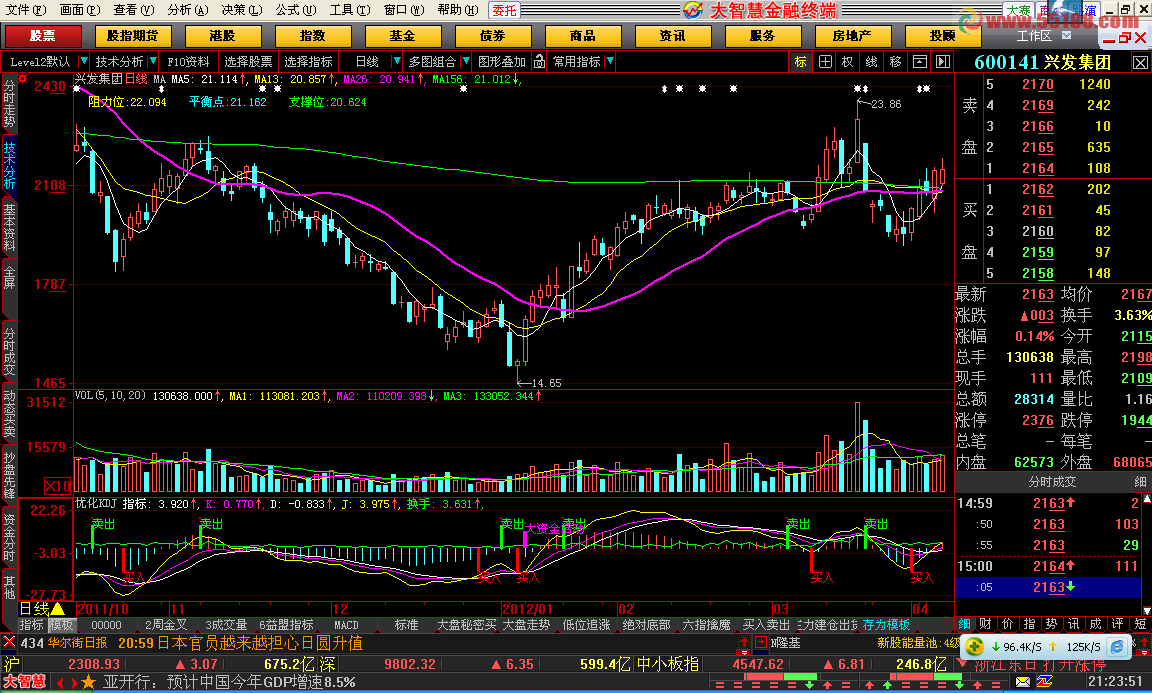Select the 线 line drawing tool
Screen dimensions: 1152x693
871,62
